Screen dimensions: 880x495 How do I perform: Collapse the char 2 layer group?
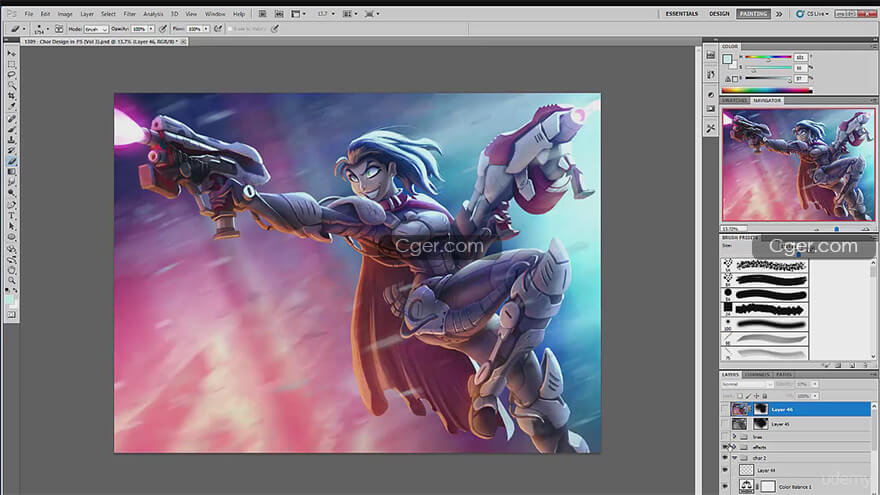point(734,458)
